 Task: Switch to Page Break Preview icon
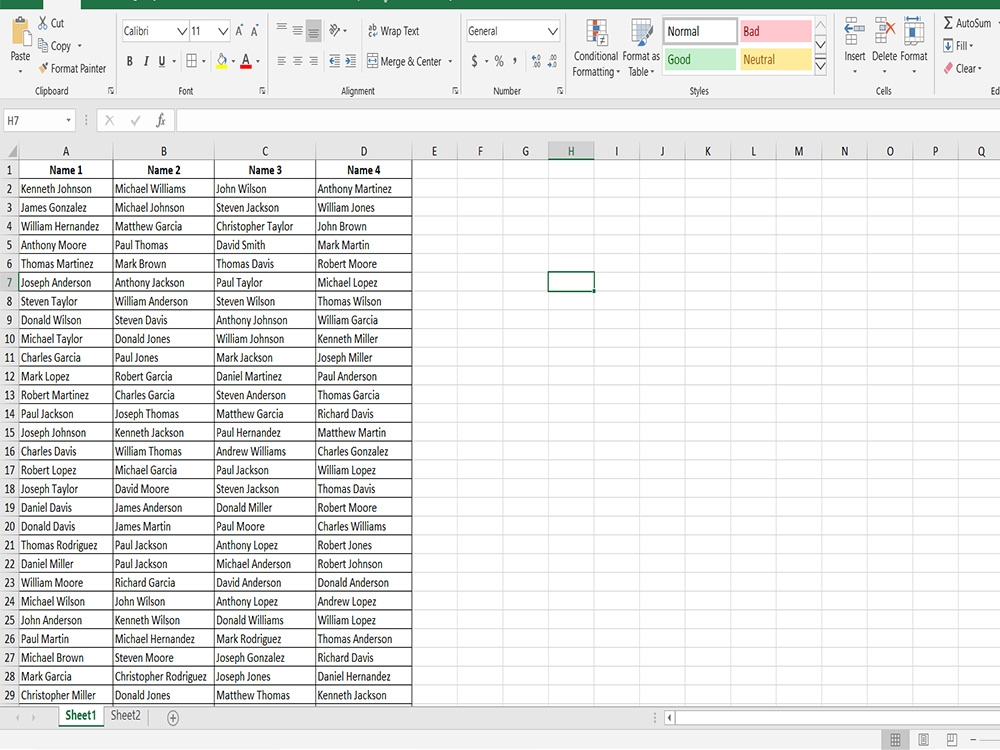click(x=952, y=739)
